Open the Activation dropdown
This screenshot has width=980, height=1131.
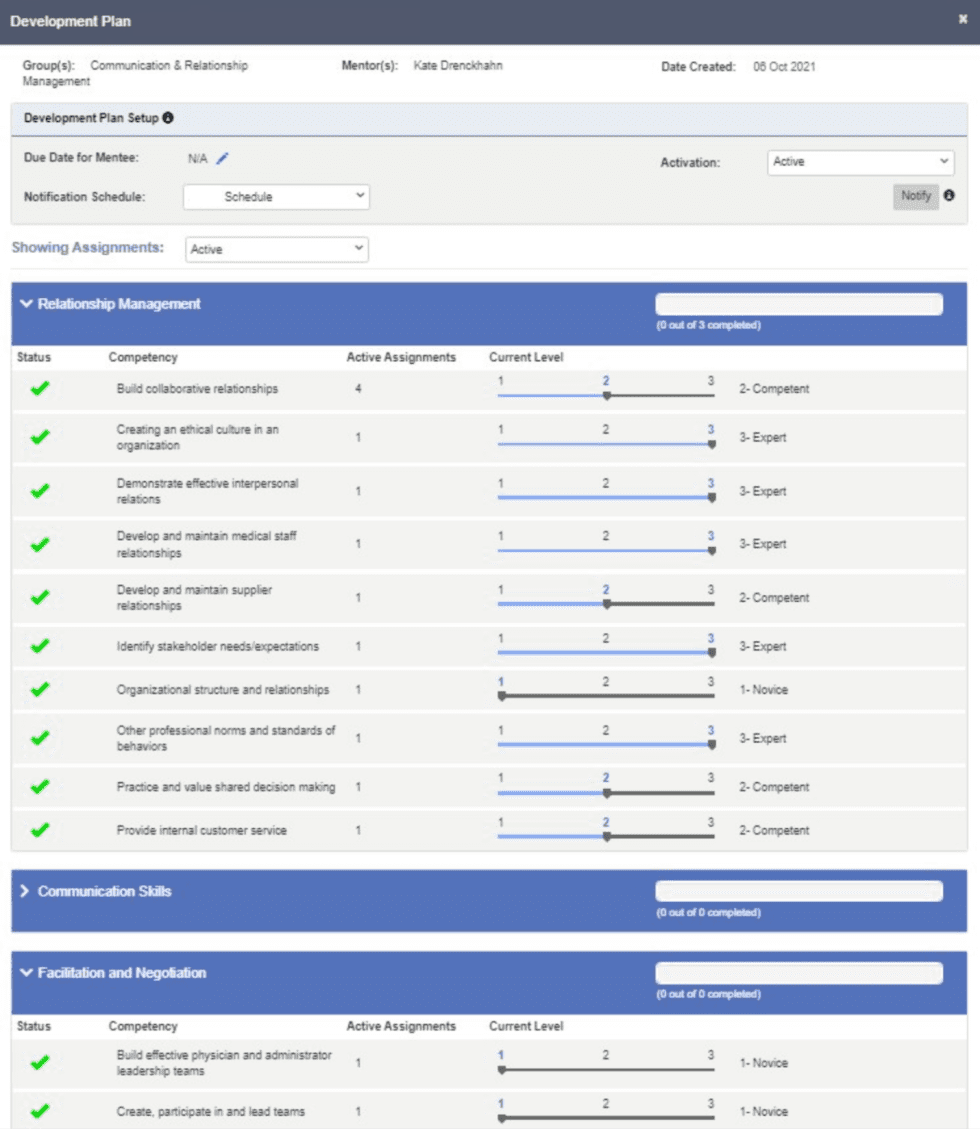pos(860,162)
